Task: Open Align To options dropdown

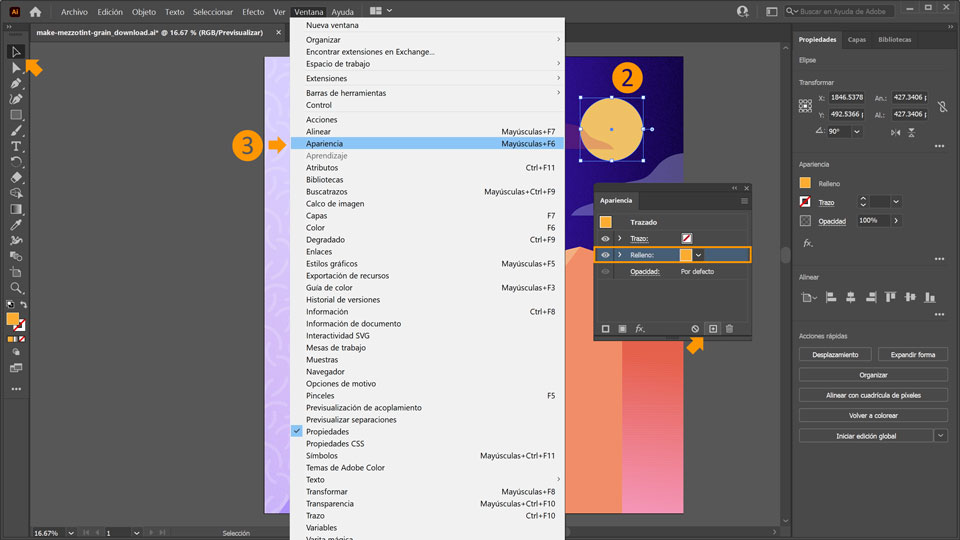Action: coord(809,298)
